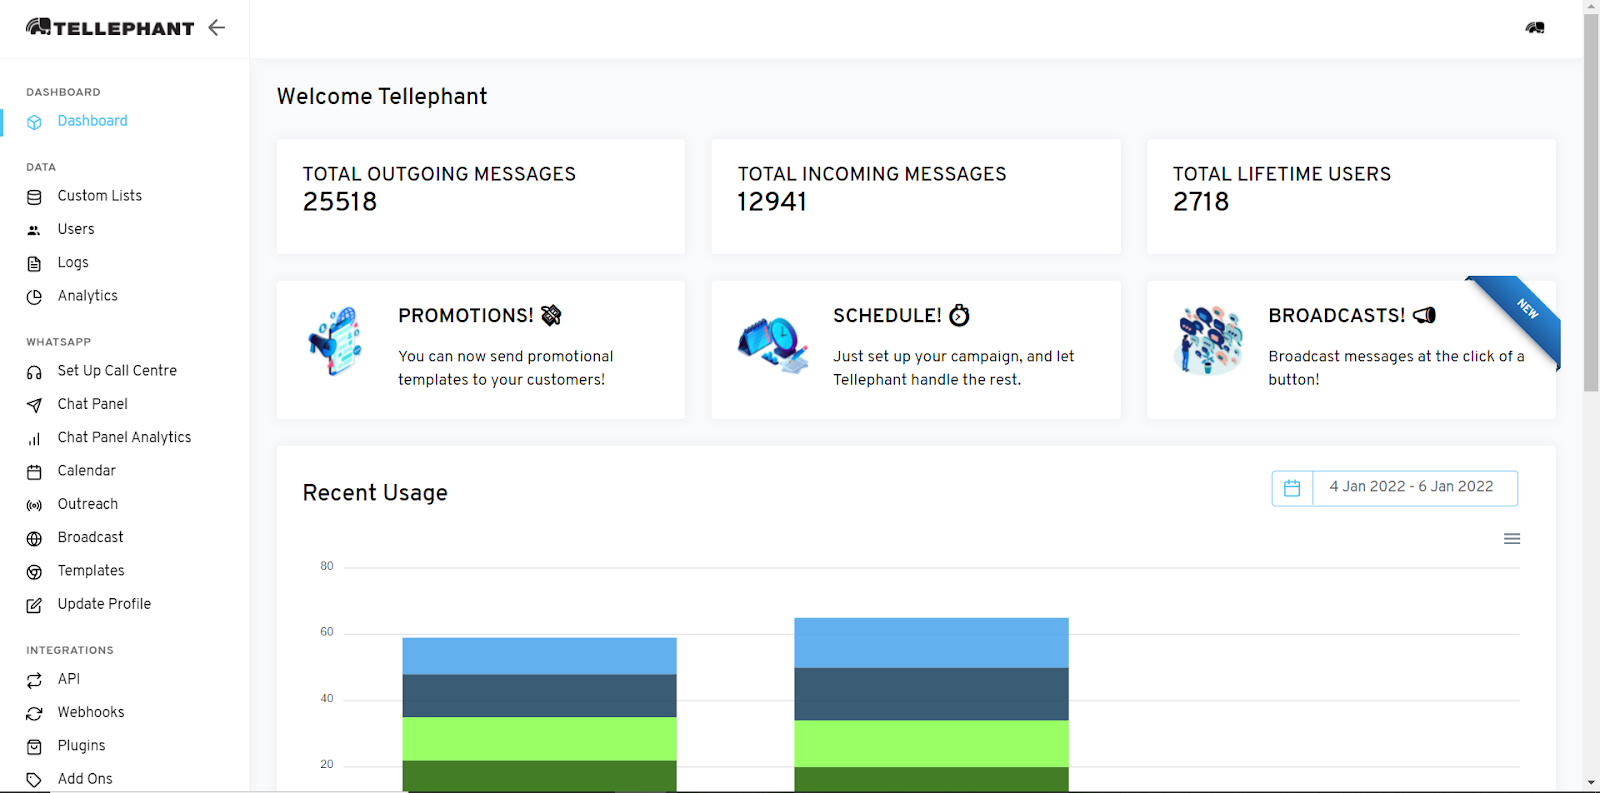This screenshot has width=1600, height=793.
Task: Click the Update Profile edit icon
Action: click(34, 605)
